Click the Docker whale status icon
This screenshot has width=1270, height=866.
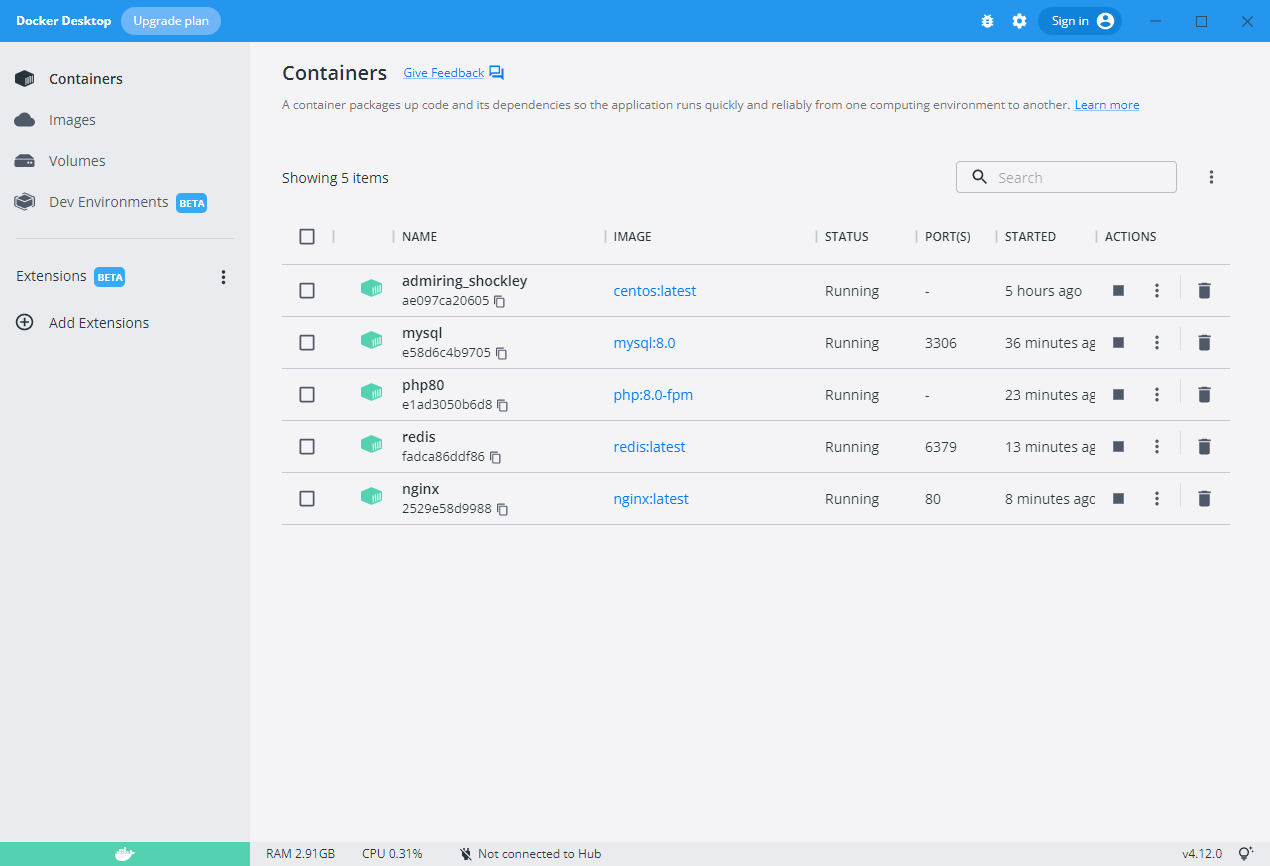tap(124, 854)
